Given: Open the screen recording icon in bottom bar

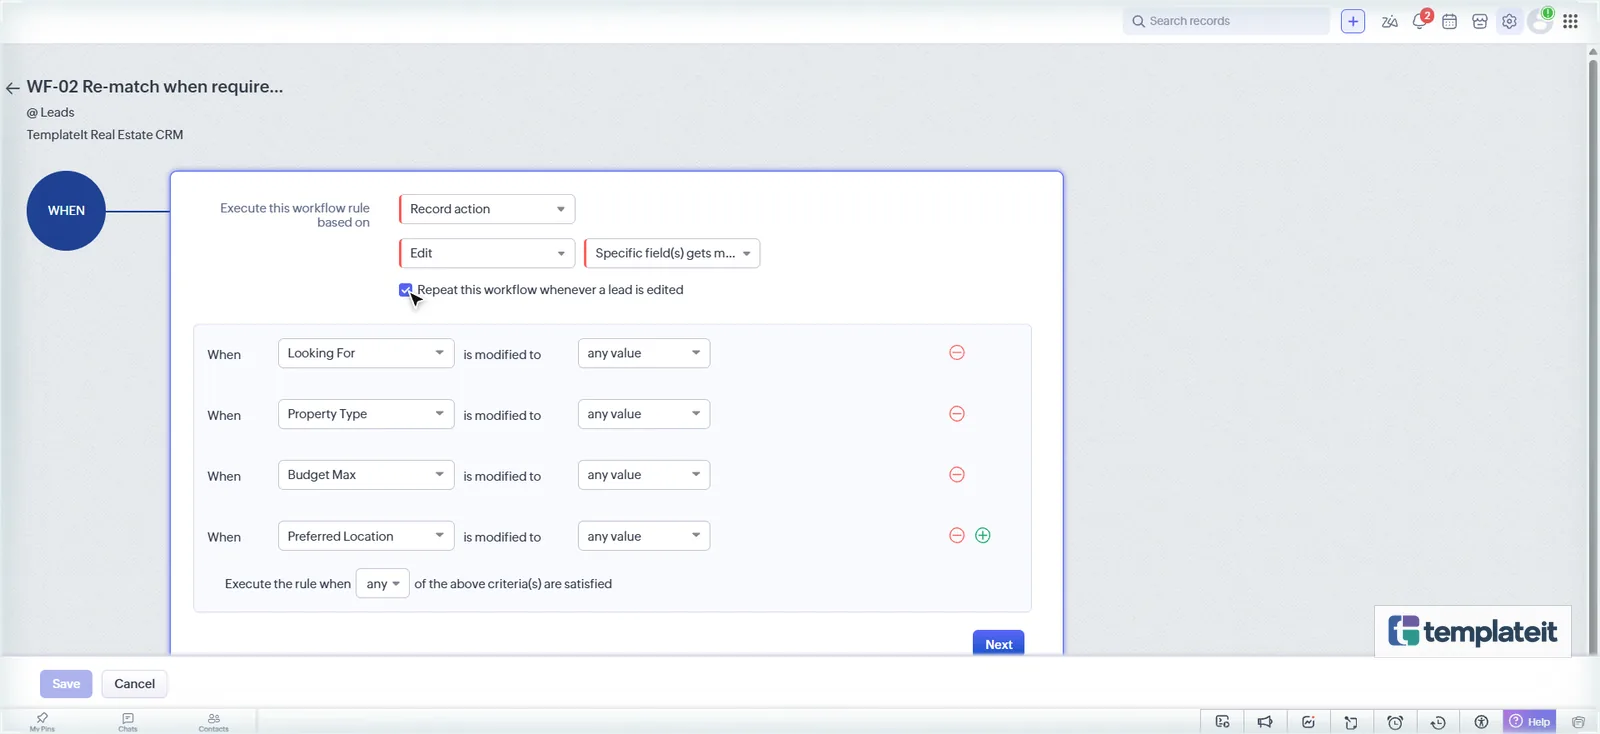Looking at the screenshot, I should pos(1222,722).
